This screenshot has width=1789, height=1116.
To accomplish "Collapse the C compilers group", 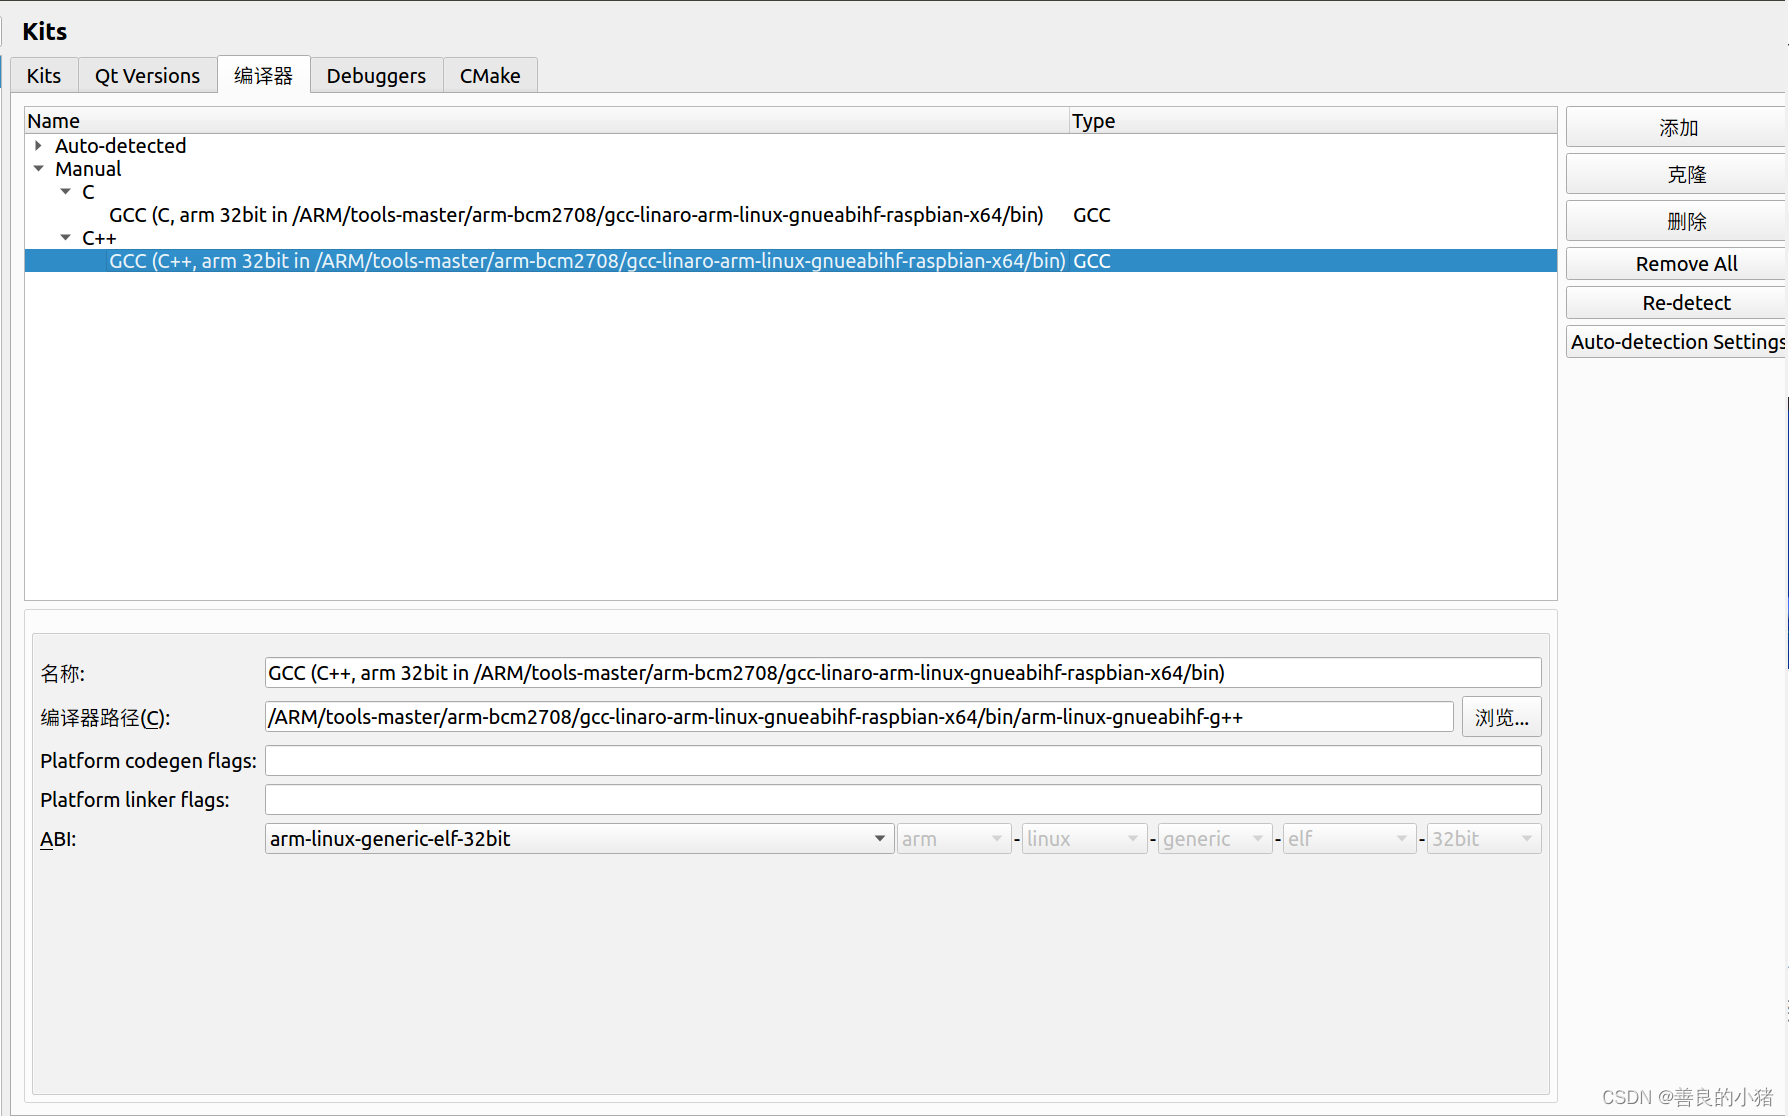I will coord(66,192).
